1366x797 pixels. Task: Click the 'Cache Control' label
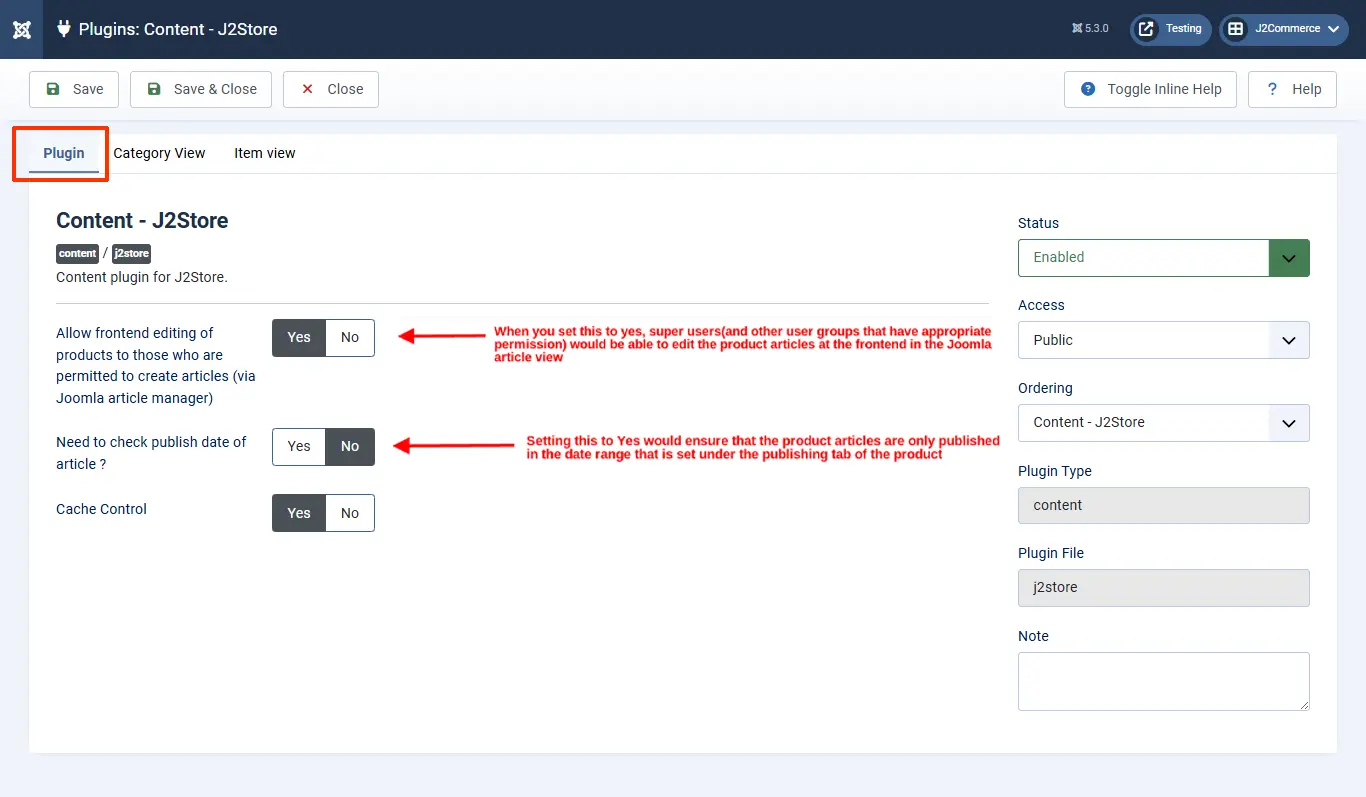point(101,509)
